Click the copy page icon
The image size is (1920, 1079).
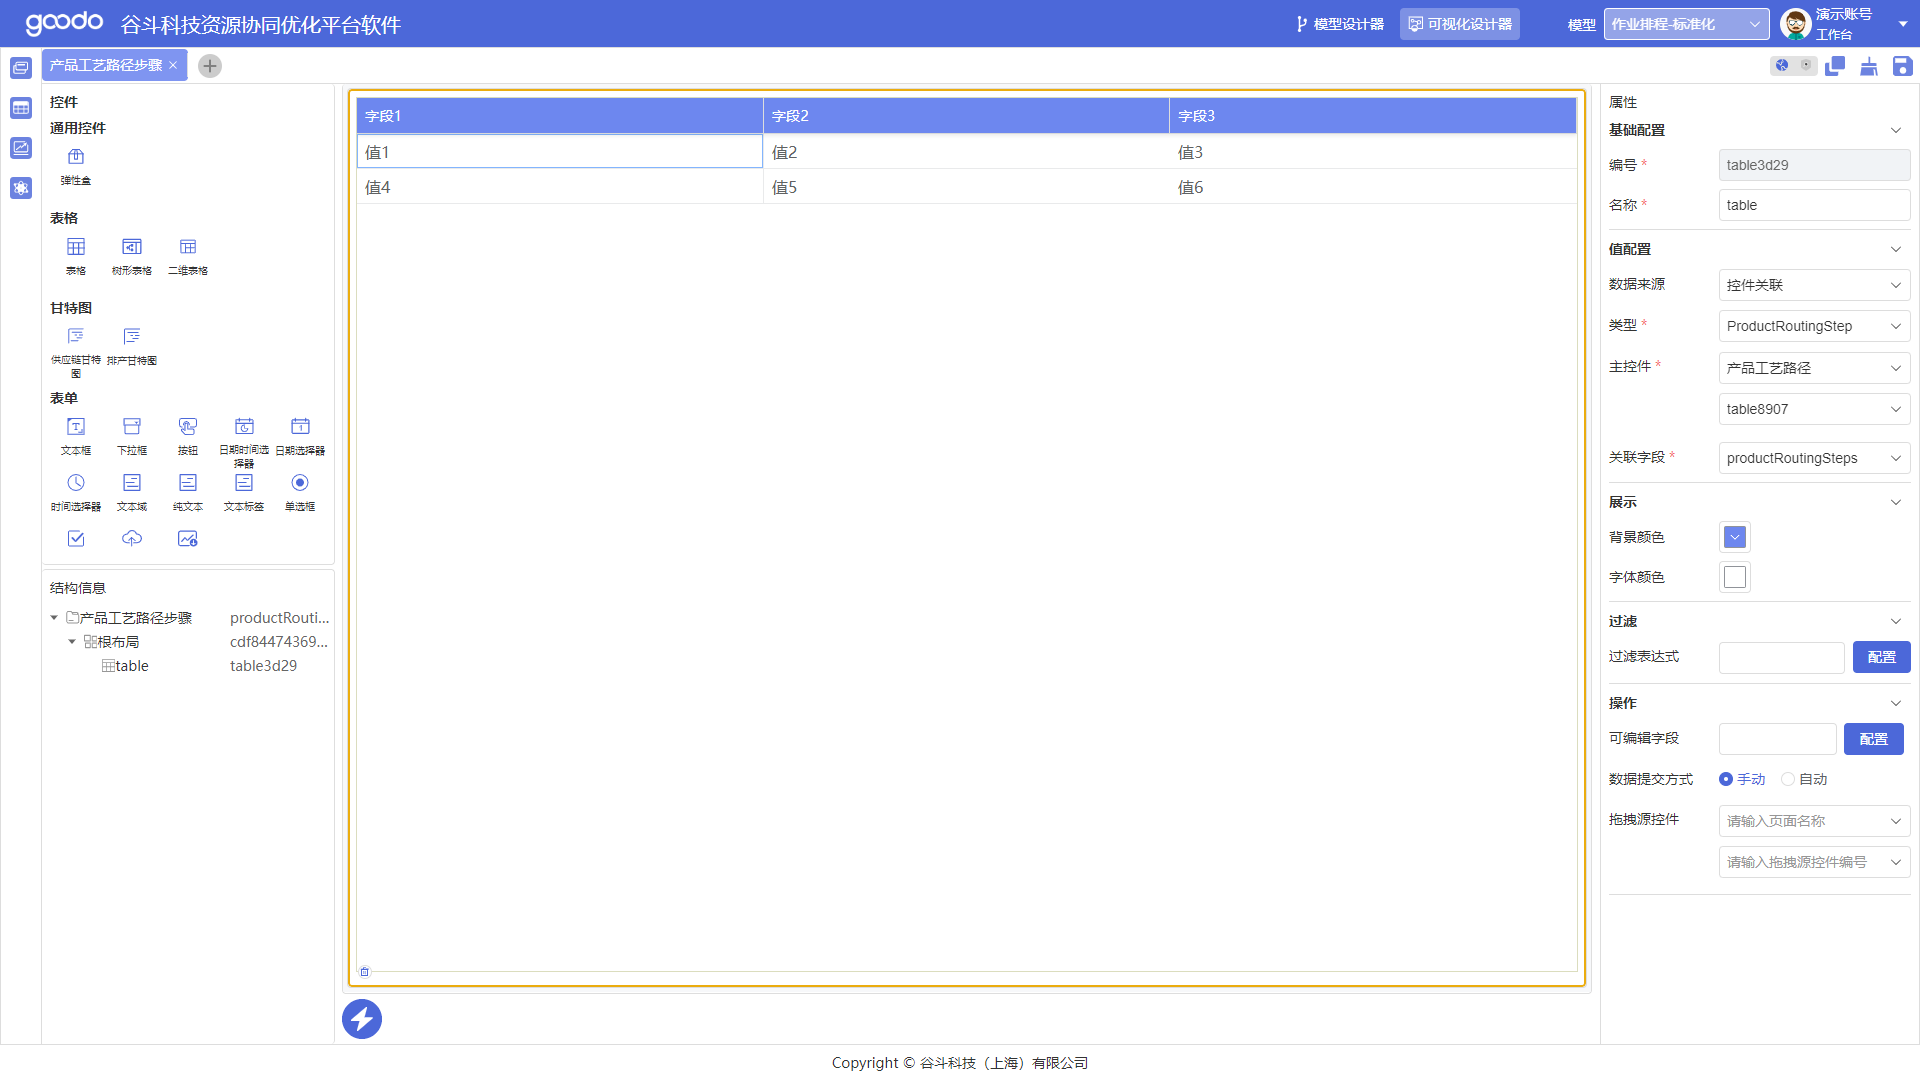click(1835, 66)
